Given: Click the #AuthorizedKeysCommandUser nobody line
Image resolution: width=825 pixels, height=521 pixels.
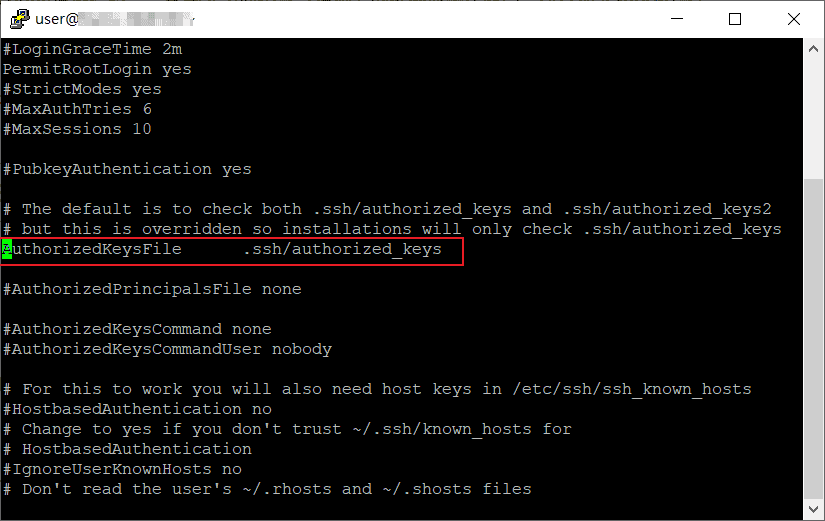Looking at the screenshot, I should coord(166,349).
